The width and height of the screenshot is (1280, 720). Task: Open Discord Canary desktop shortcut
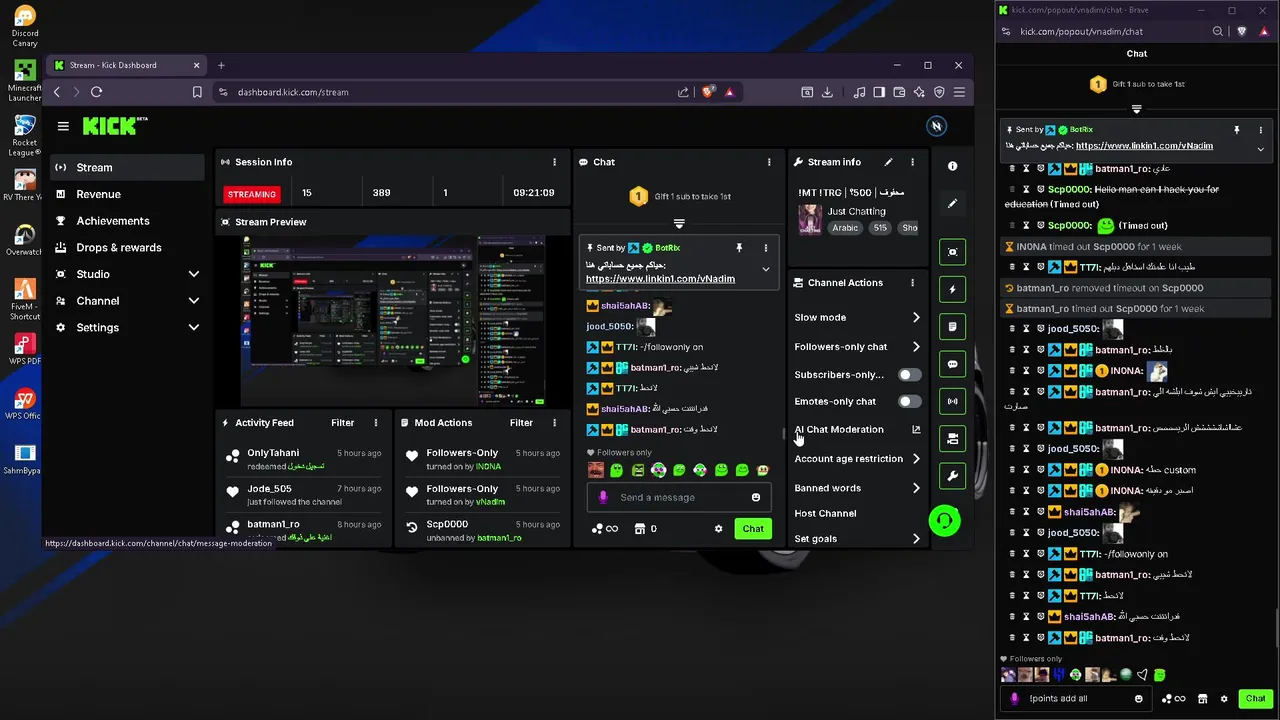[x=25, y=27]
